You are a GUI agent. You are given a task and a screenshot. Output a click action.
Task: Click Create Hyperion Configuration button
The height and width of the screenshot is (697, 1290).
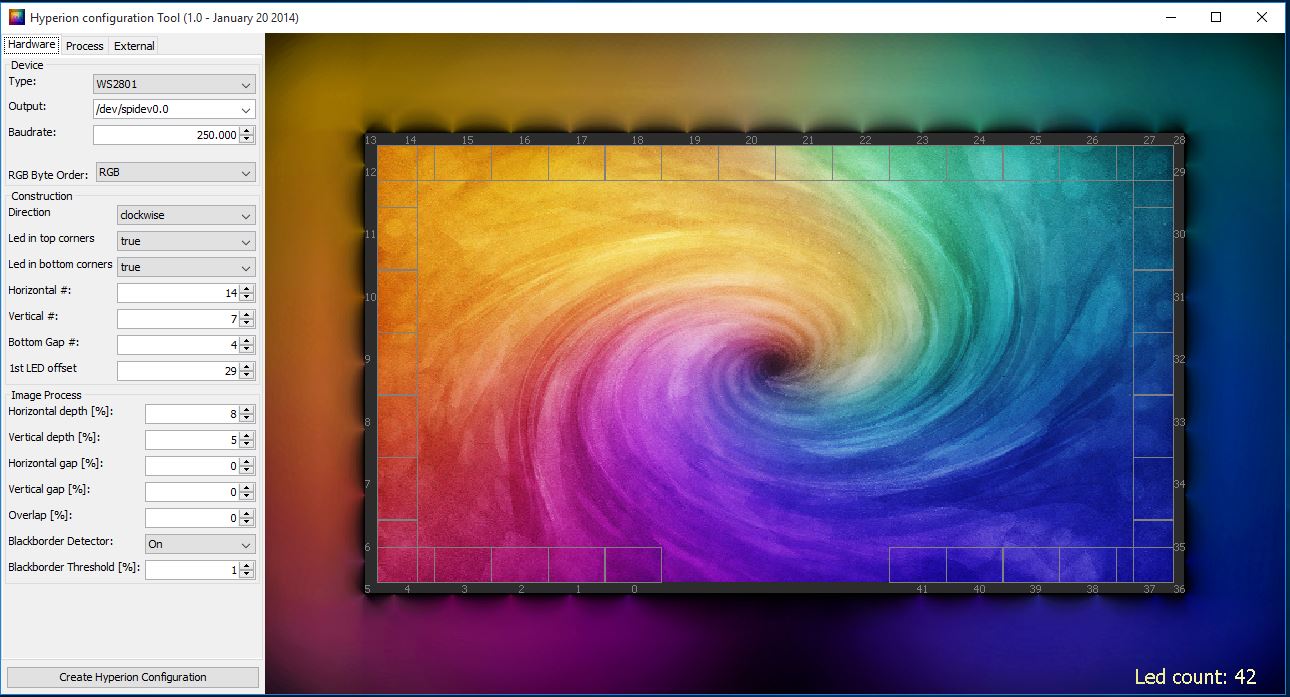point(133,677)
